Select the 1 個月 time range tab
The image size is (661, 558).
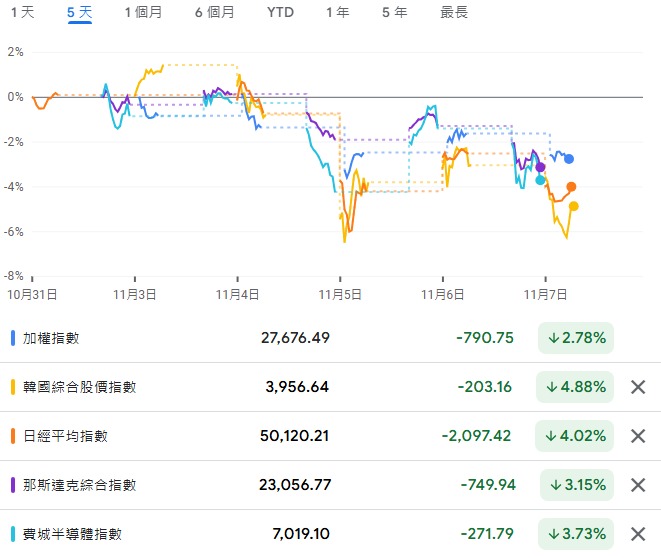click(143, 13)
